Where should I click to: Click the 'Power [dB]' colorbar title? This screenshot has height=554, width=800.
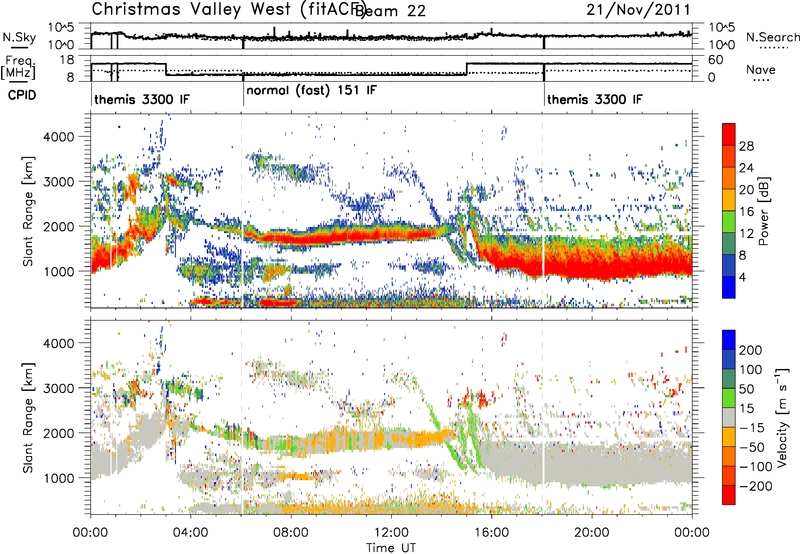(763, 211)
